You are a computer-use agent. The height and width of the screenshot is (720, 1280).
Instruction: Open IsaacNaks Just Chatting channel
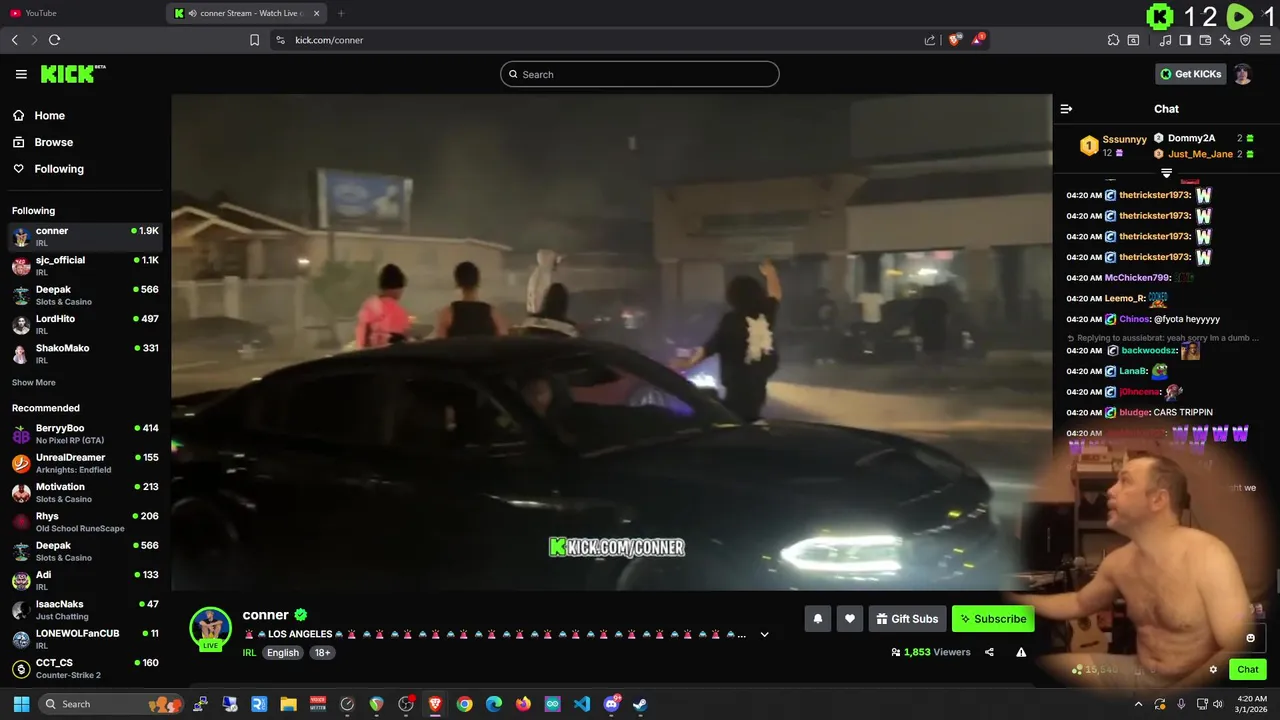click(85, 610)
